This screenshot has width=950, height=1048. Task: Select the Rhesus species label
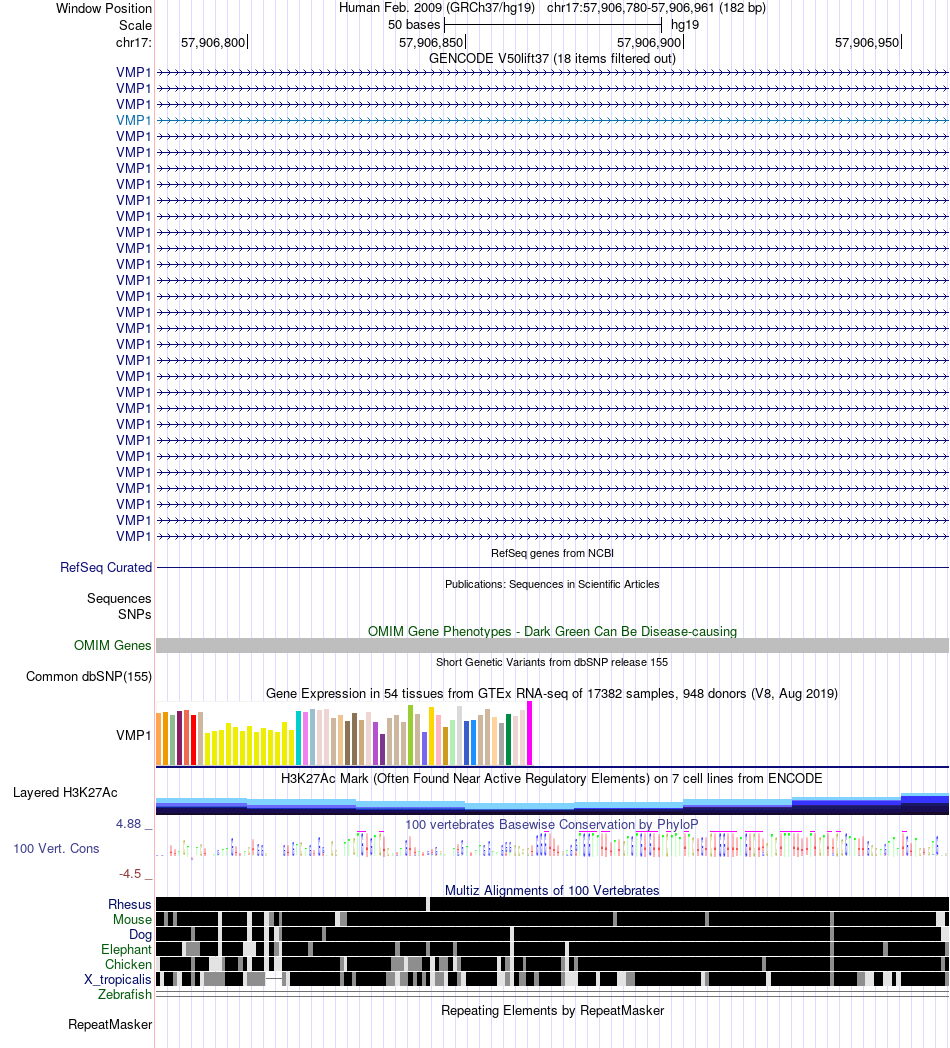[x=130, y=904]
